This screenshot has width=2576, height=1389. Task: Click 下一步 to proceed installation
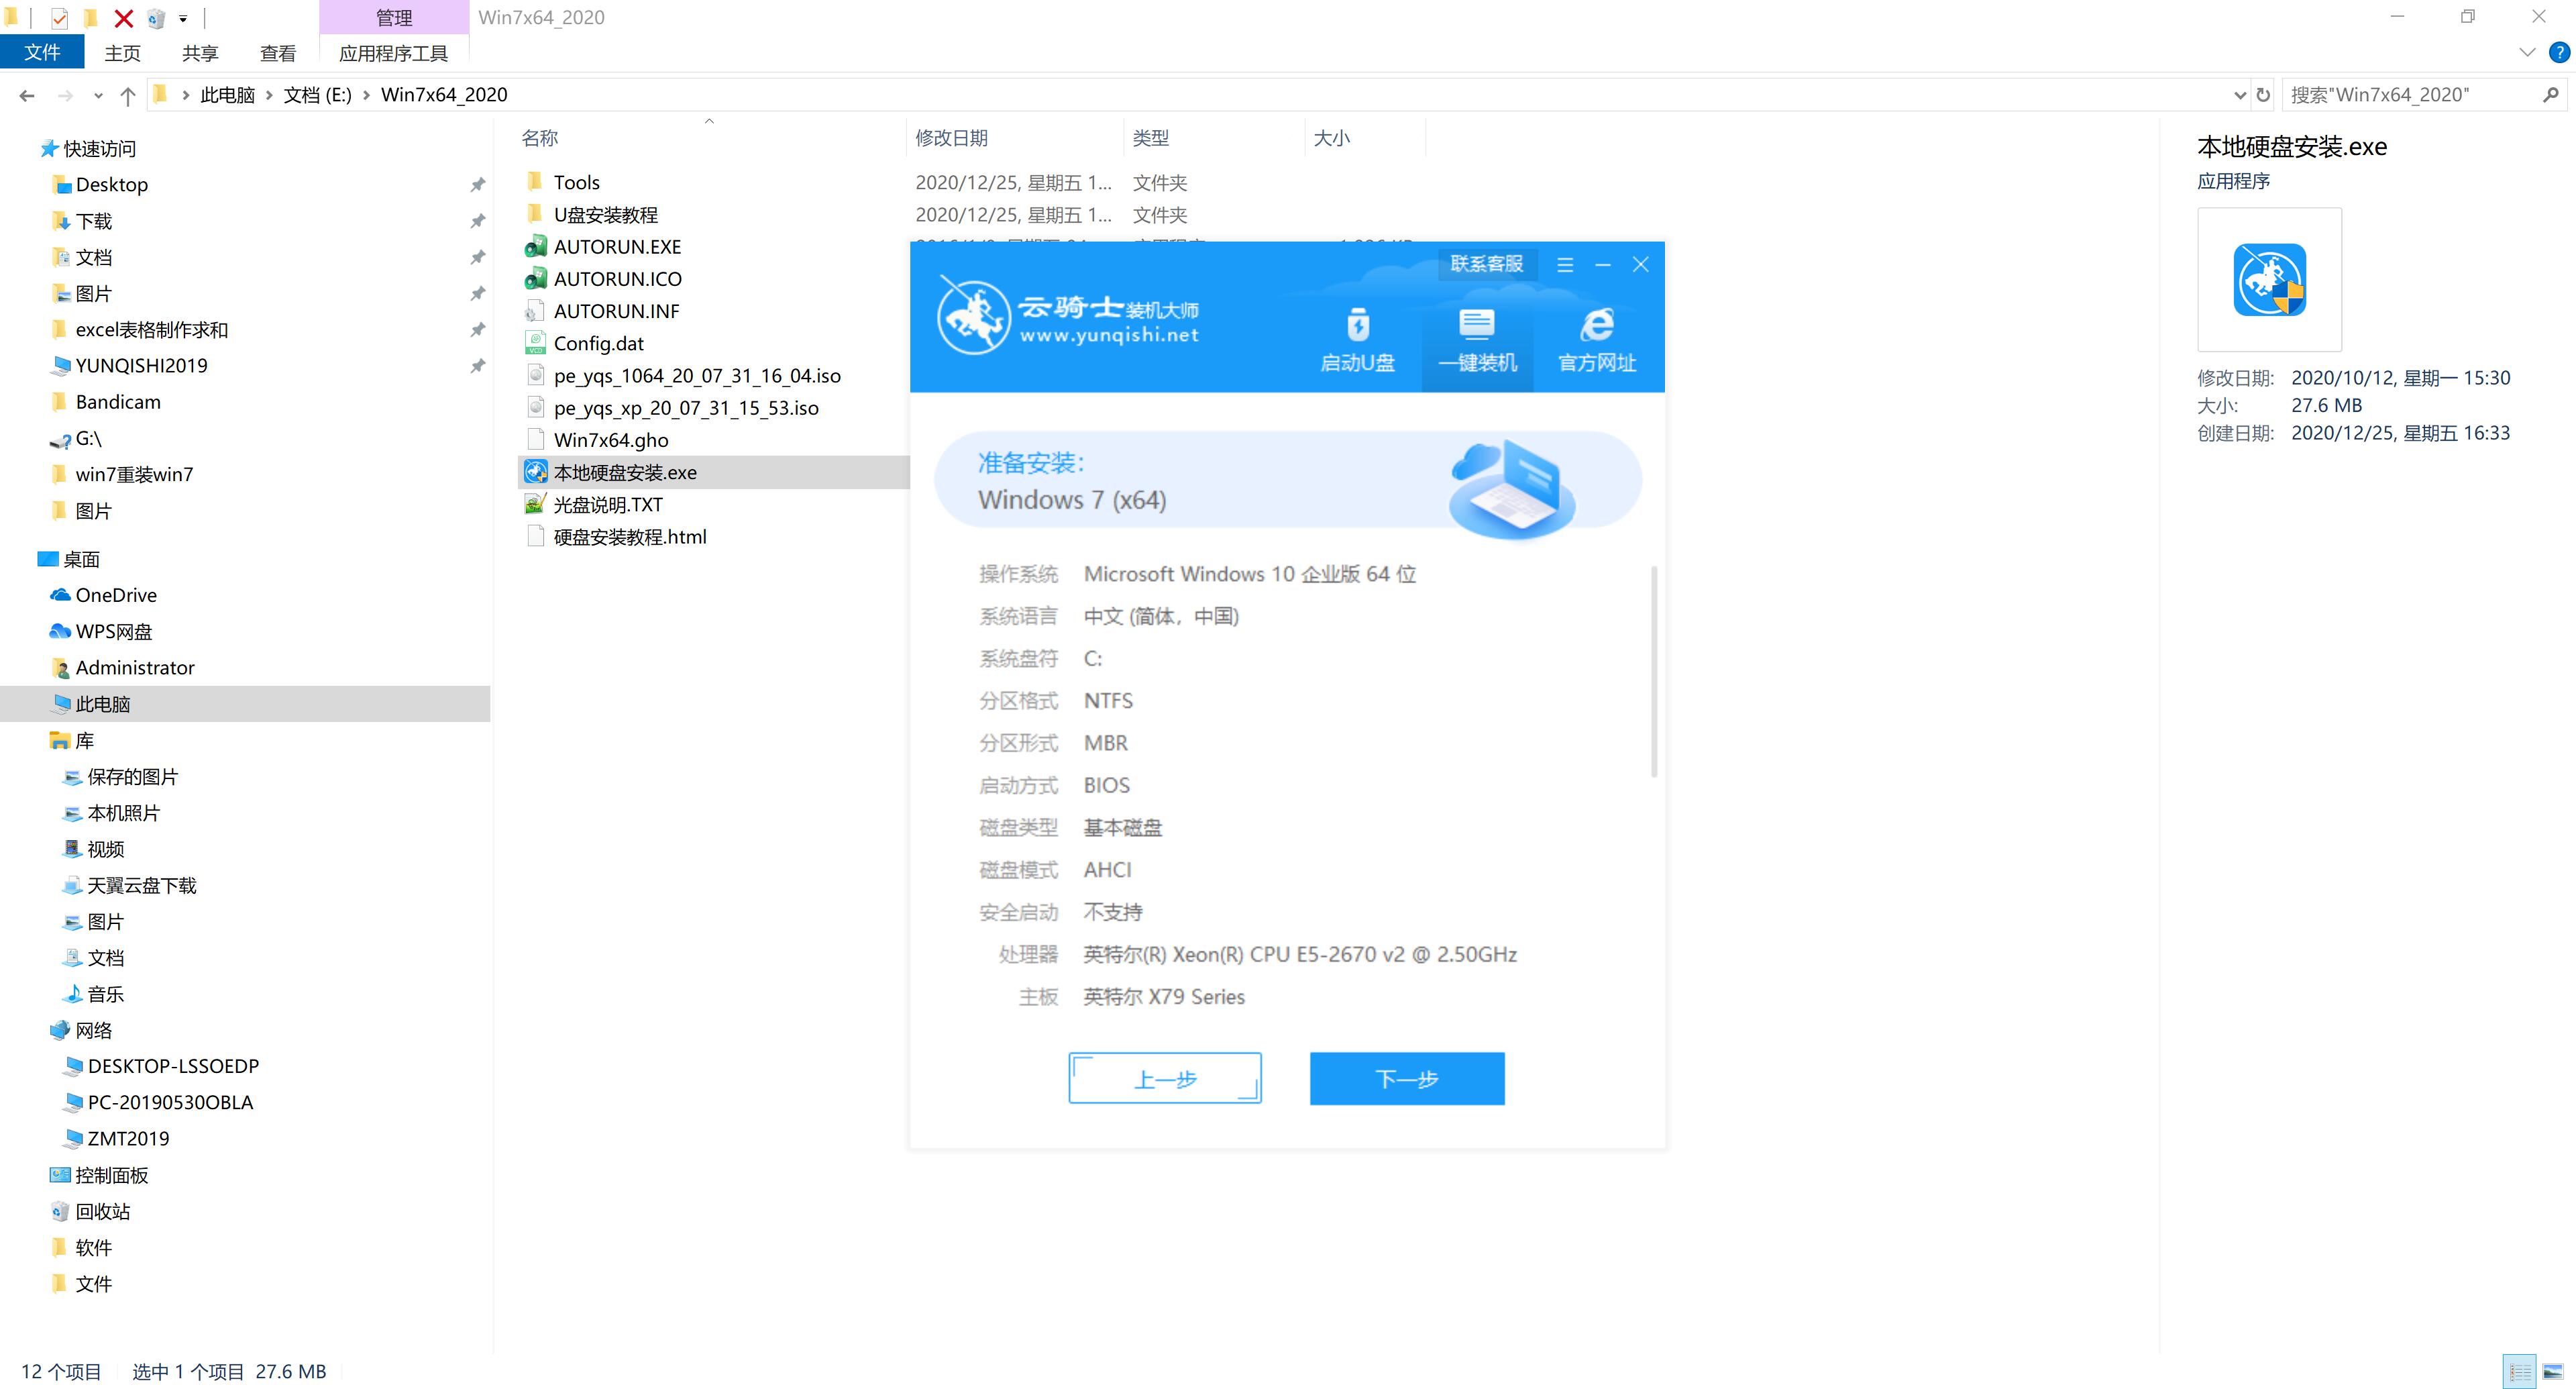(x=1405, y=1078)
